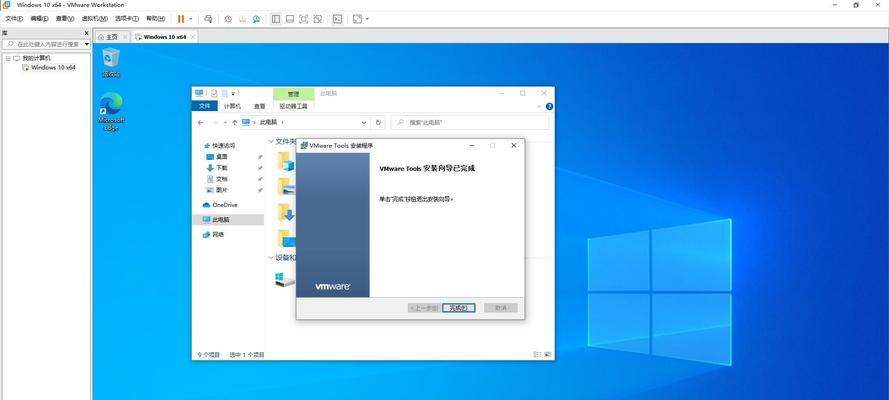Click the Recycle Bin desktop icon

[x=111, y=62]
